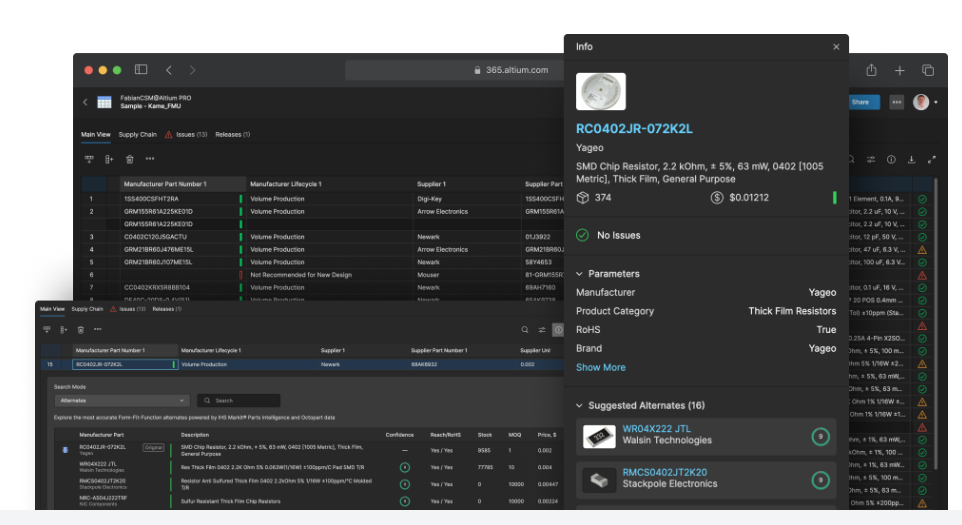Click the browser sidebar toggle icon
This screenshot has width=962, height=525.
(141, 70)
